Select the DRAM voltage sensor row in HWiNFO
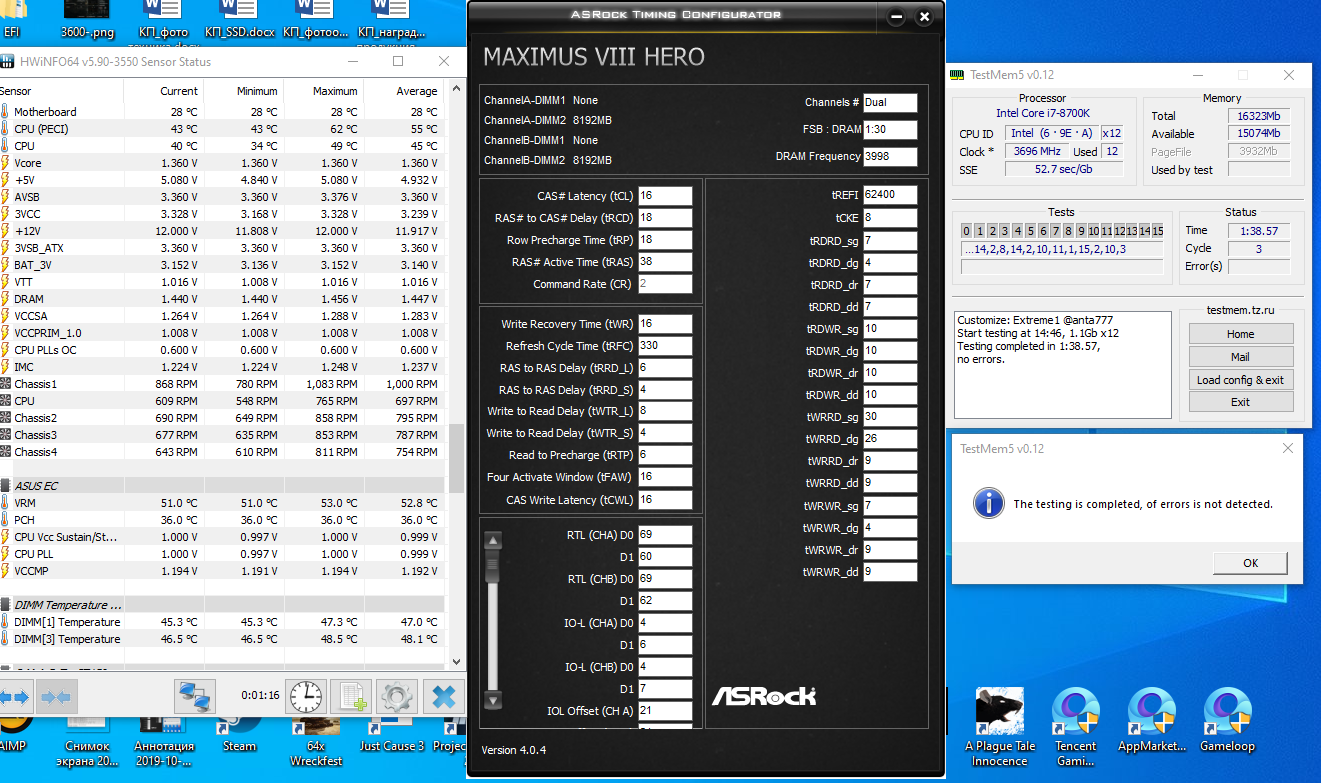Image resolution: width=1321 pixels, height=783 pixels. 222,299
